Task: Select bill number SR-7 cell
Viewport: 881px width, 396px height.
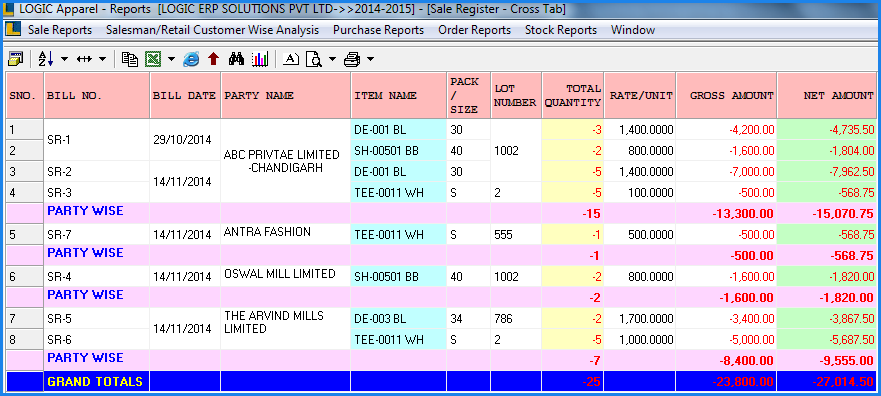Action: pyautogui.click(x=97, y=234)
